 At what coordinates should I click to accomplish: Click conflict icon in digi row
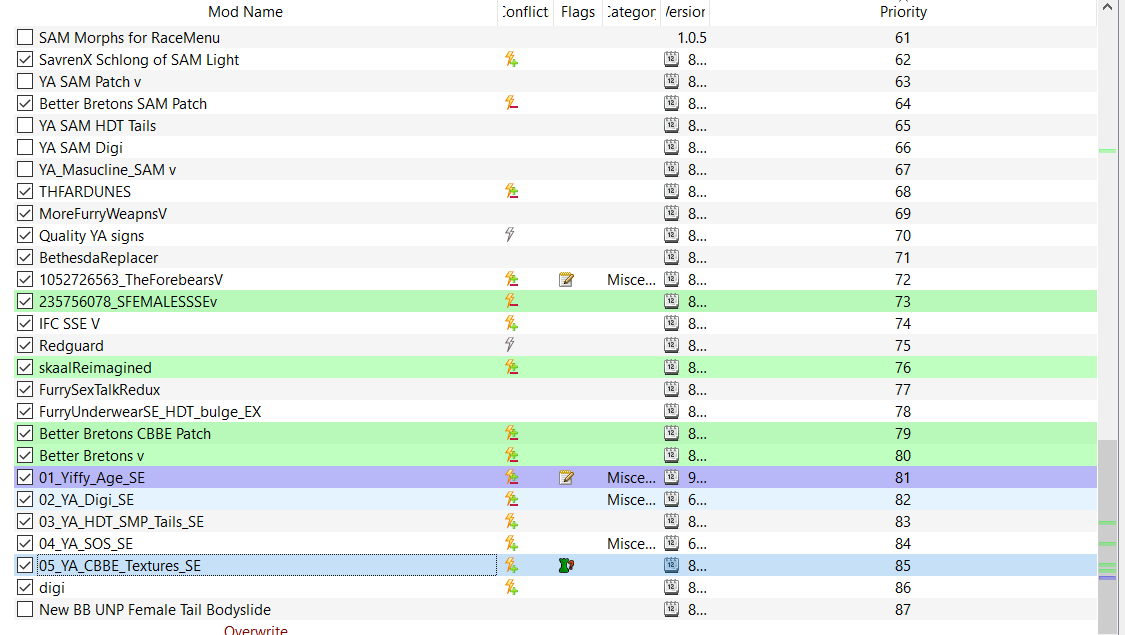point(511,588)
